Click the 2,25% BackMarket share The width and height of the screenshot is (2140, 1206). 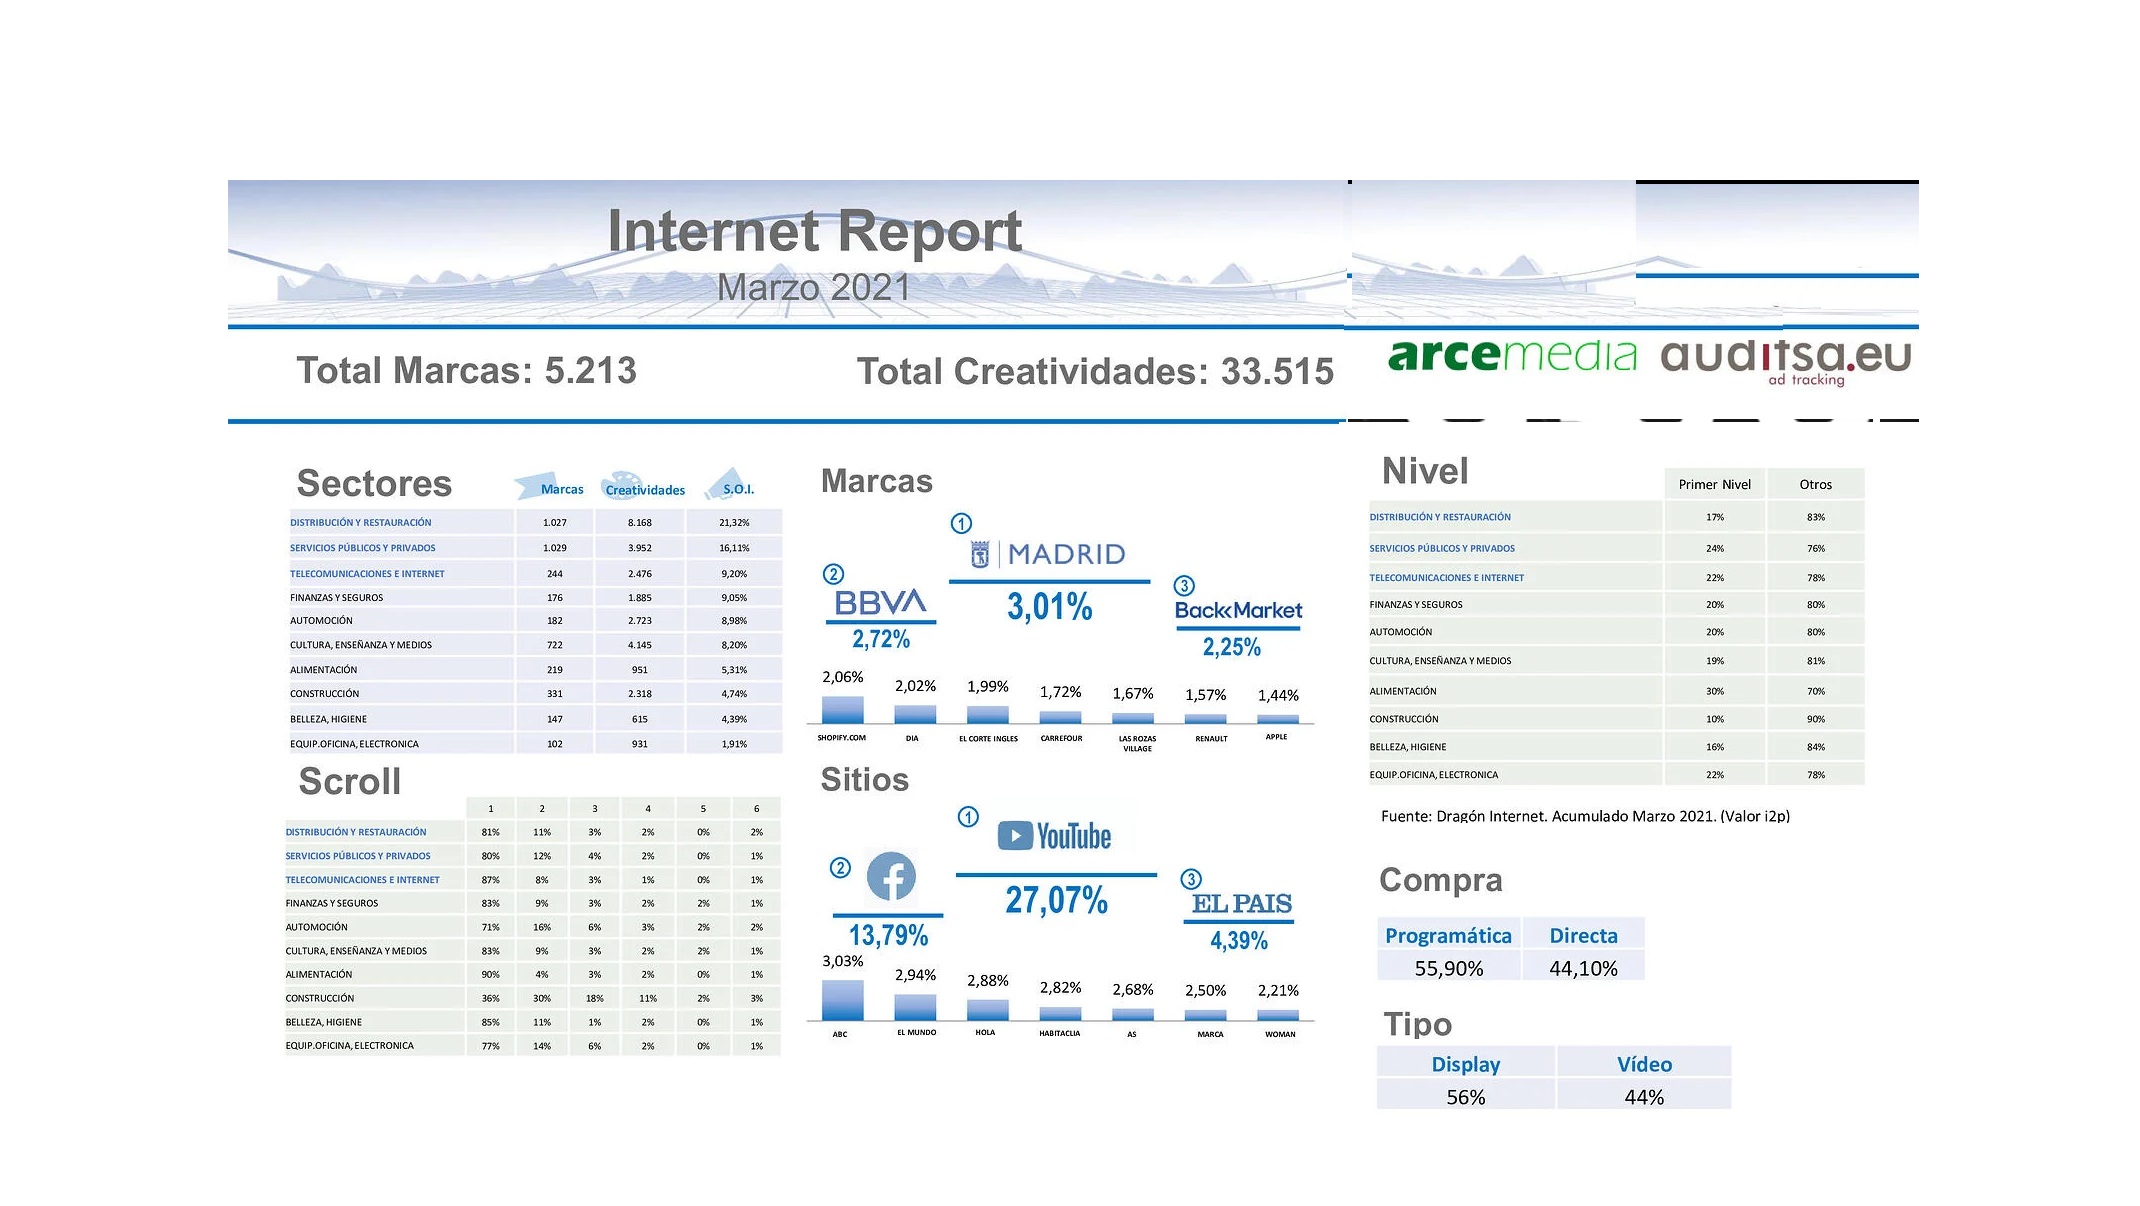tap(1232, 647)
